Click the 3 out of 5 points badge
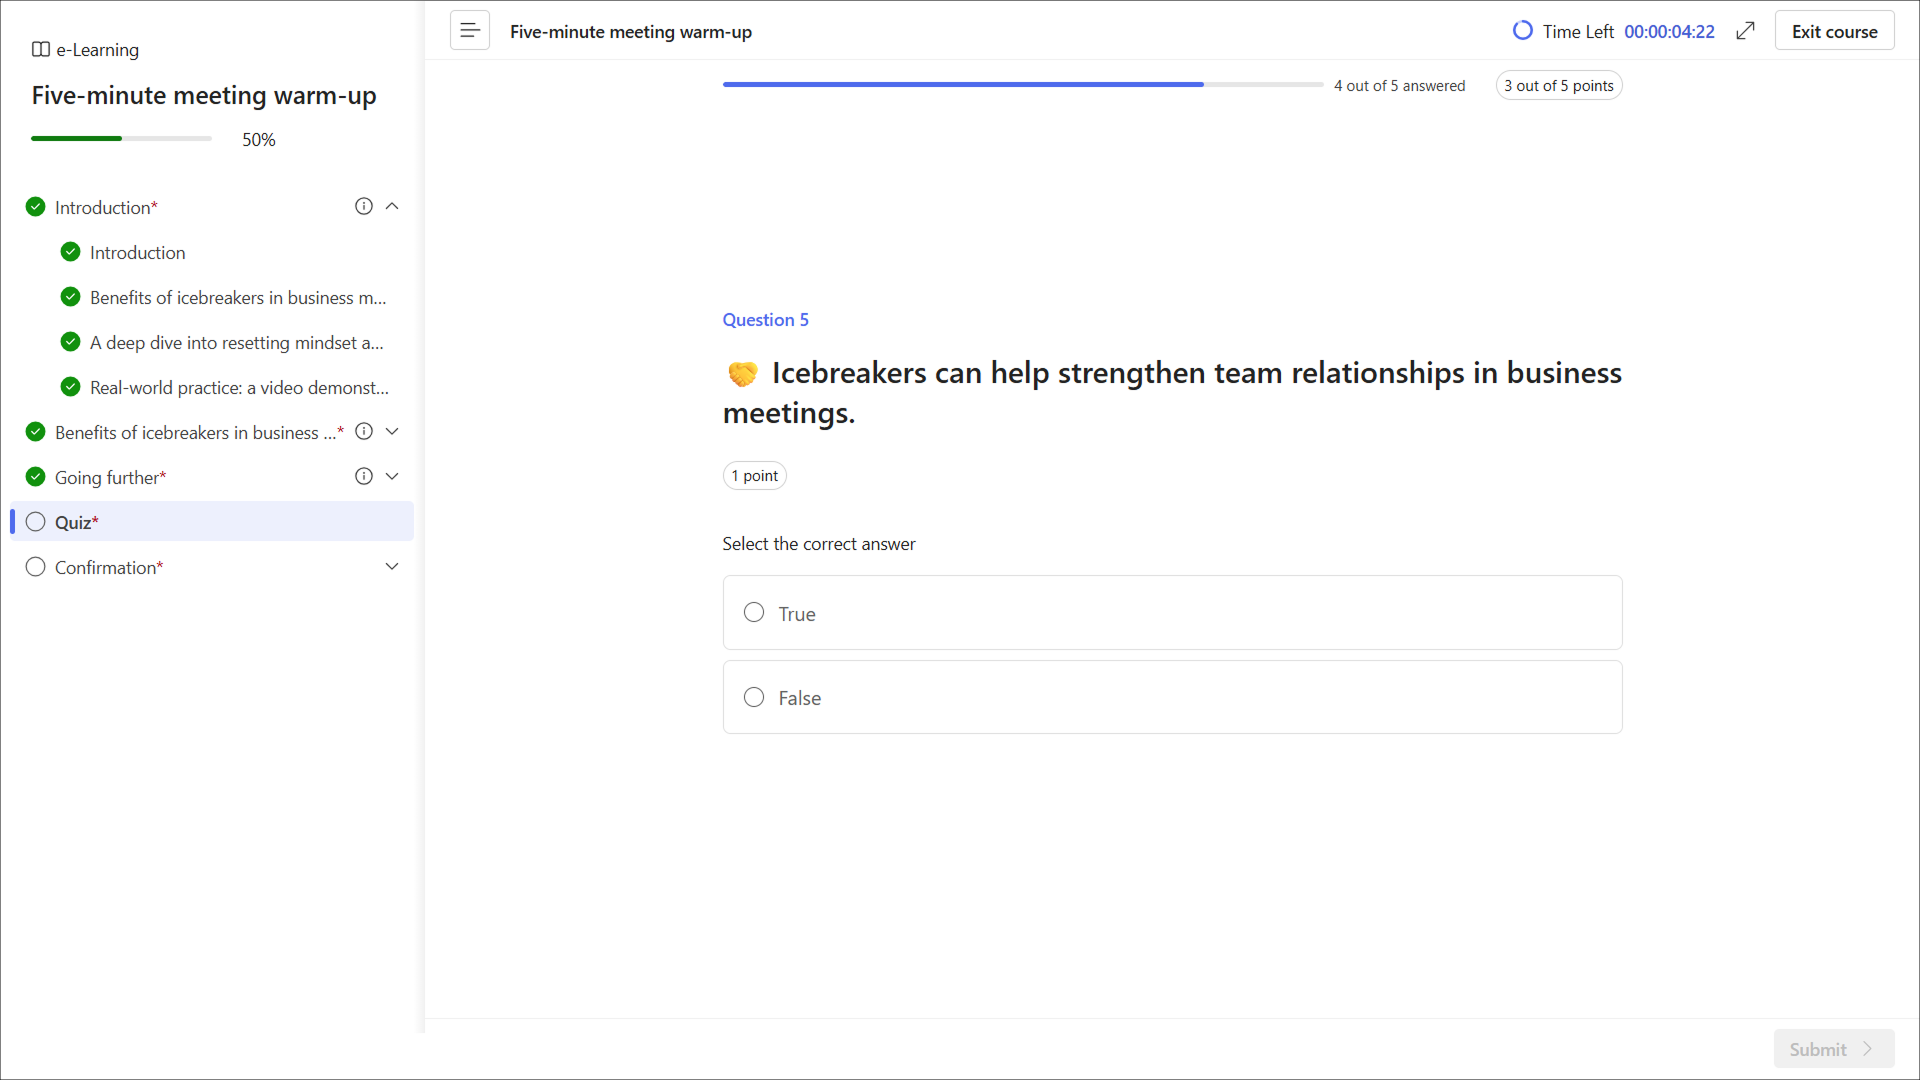1920x1080 pixels. [1558, 85]
